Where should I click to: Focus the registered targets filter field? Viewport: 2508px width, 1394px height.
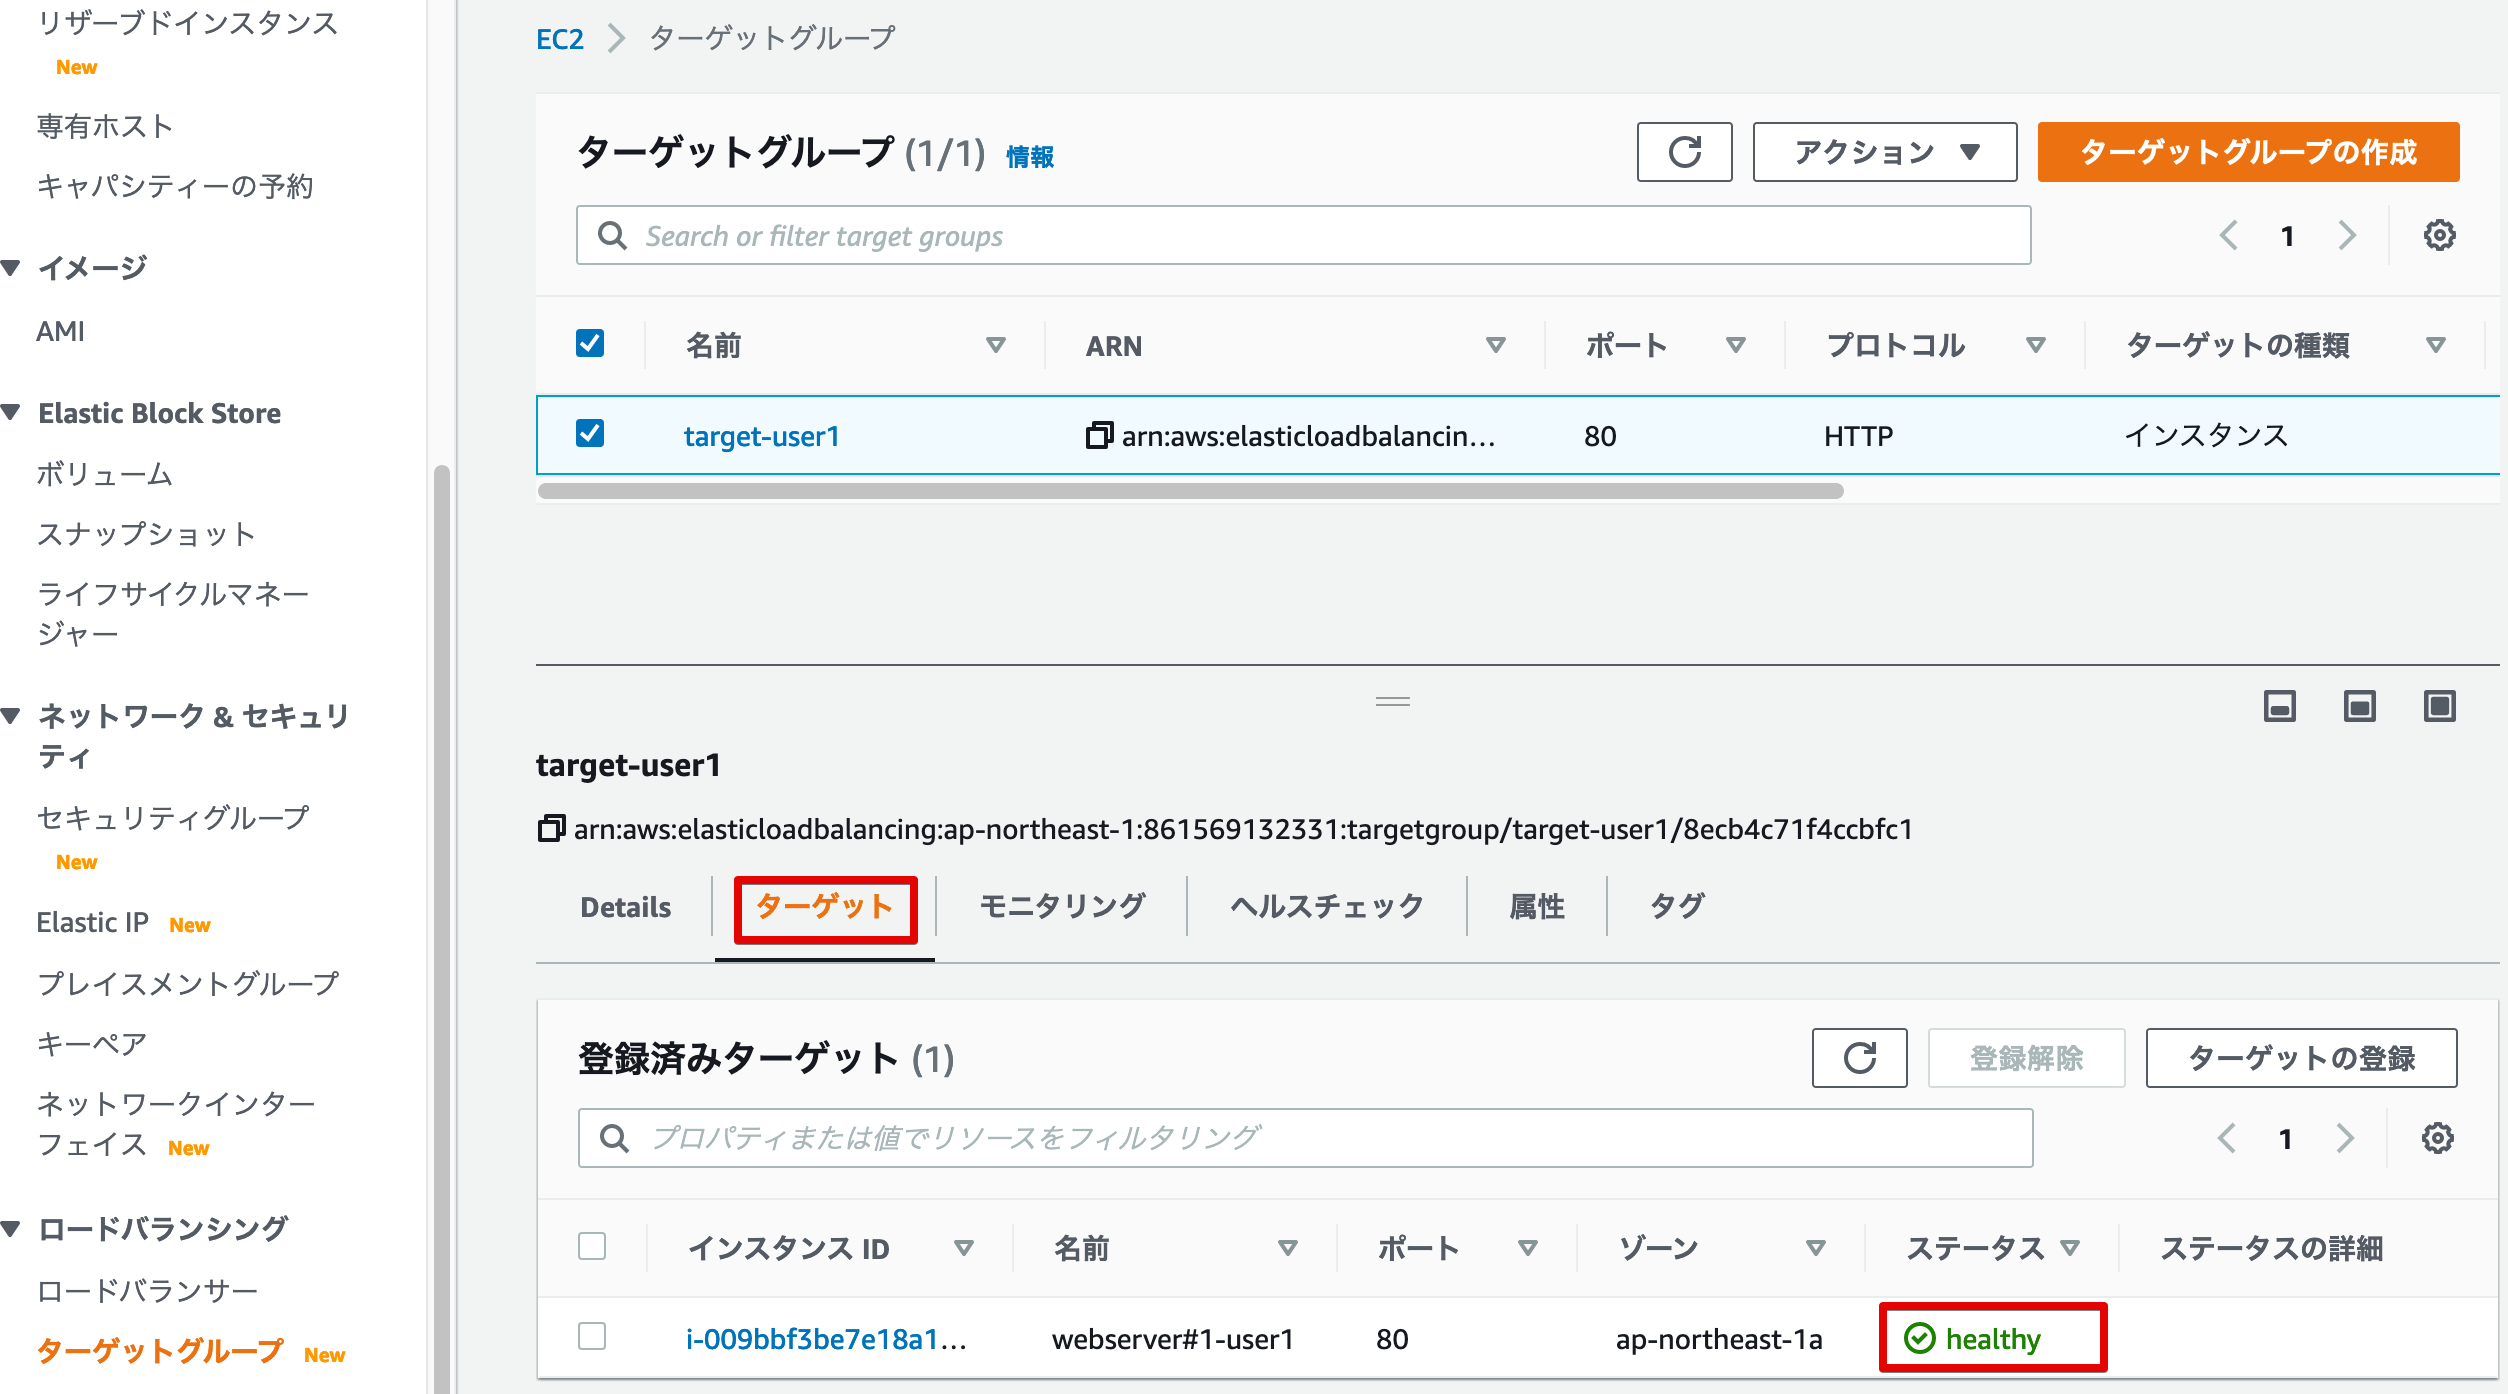click(x=1305, y=1138)
